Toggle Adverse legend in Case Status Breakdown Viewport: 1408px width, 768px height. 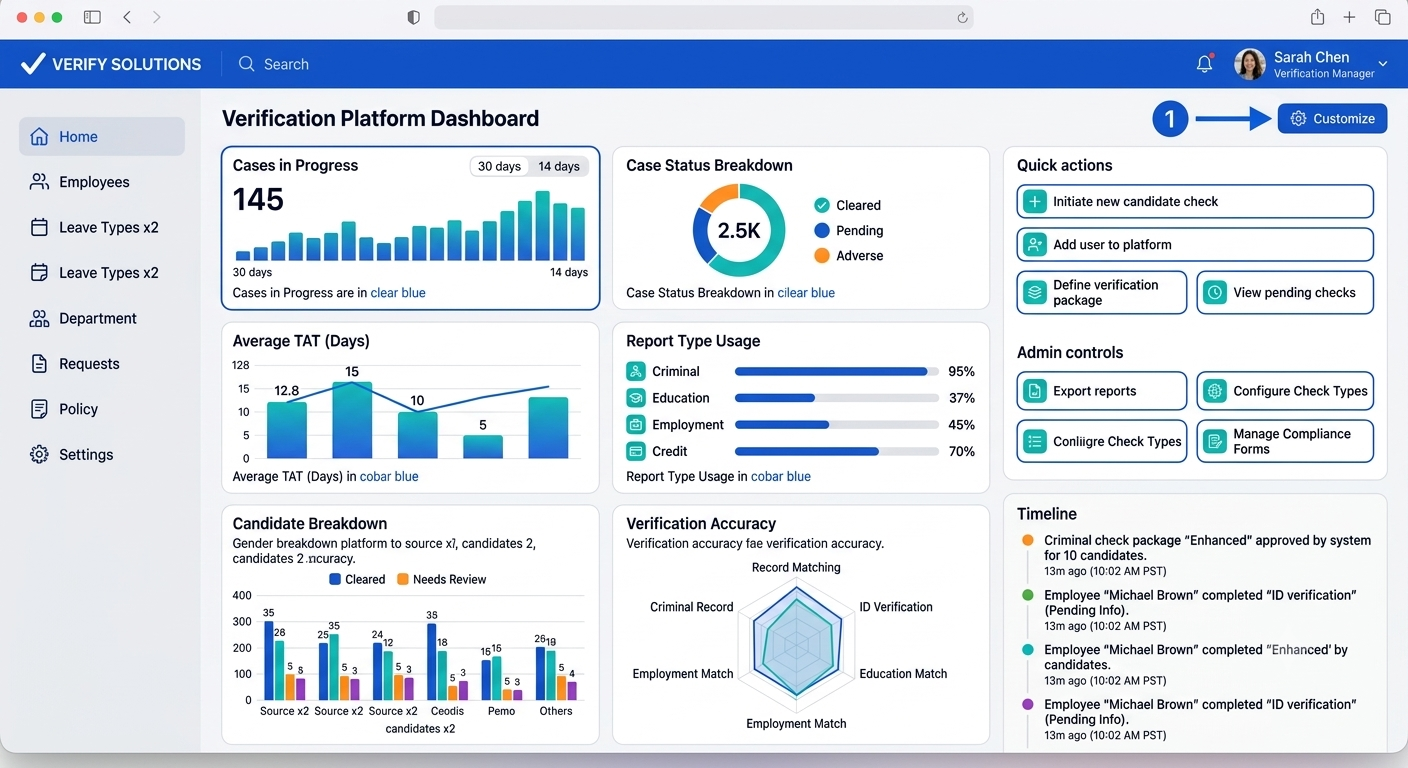coord(848,255)
